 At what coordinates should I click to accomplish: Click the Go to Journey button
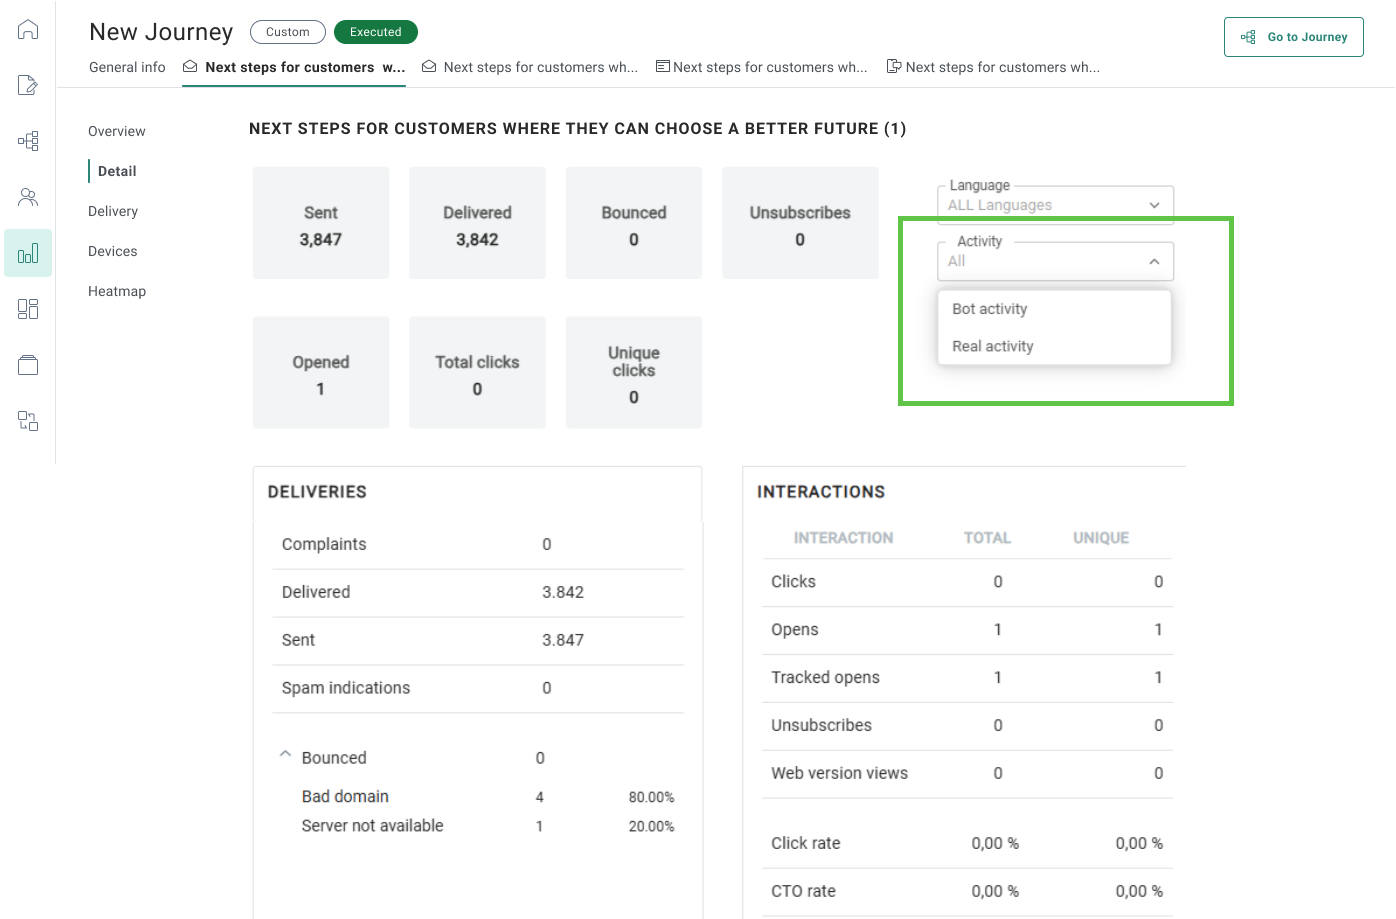pos(1293,37)
